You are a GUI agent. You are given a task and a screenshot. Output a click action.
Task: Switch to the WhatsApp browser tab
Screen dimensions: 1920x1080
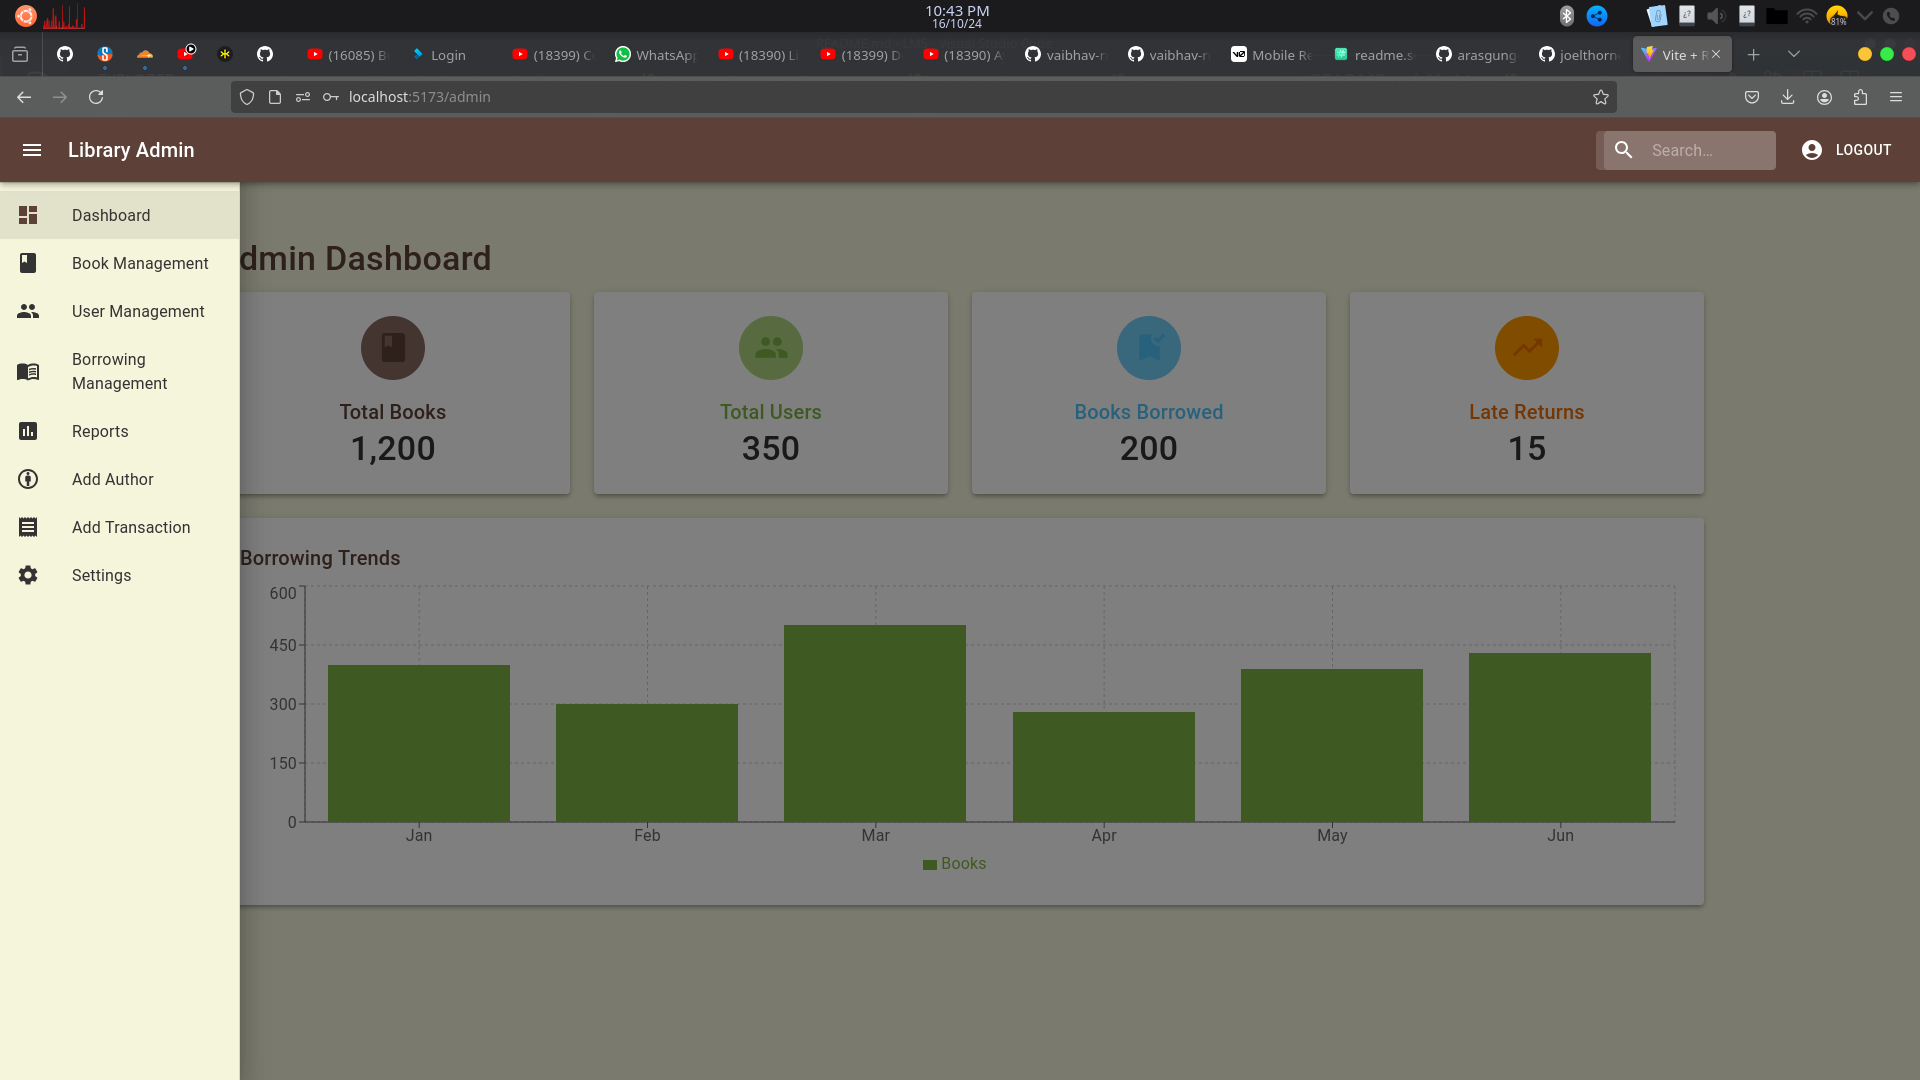click(x=655, y=55)
